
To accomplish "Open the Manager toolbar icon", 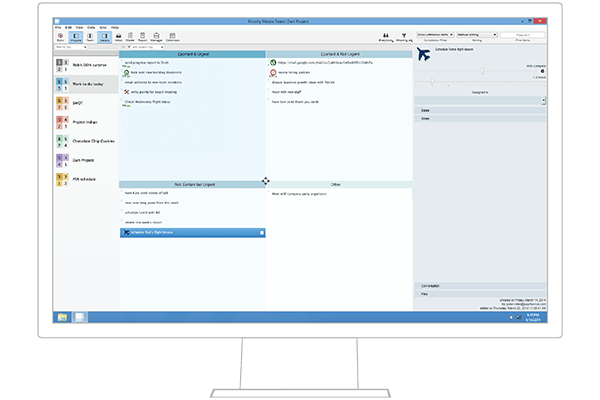I will 156,37.
